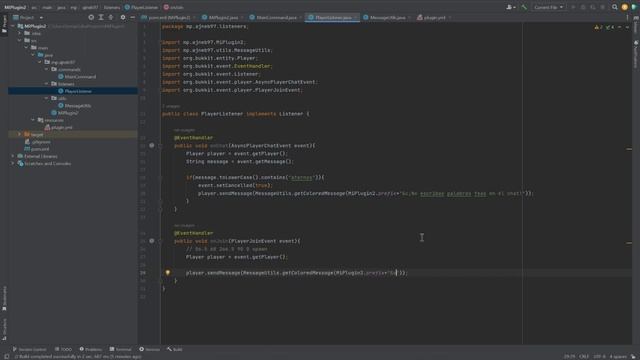The image size is (640, 360).
Task: Select plugin.yml in project tree
Action: click(61, 127)
